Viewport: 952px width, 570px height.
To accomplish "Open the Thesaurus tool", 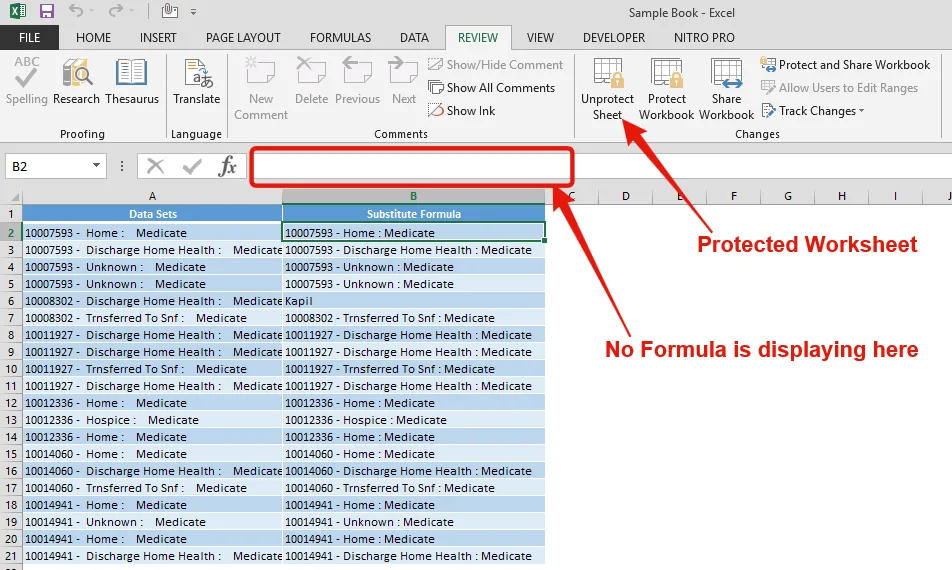I will tap(132, 80).
